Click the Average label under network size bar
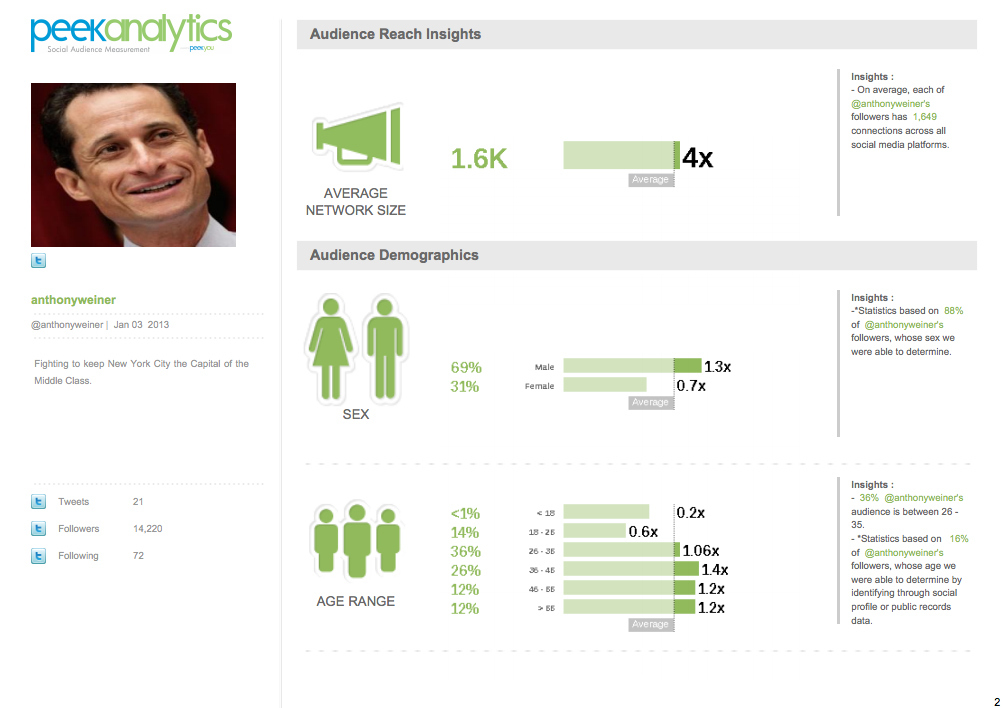The height and width of the screenshot is (708, 1003). click(x=651, y=180)
